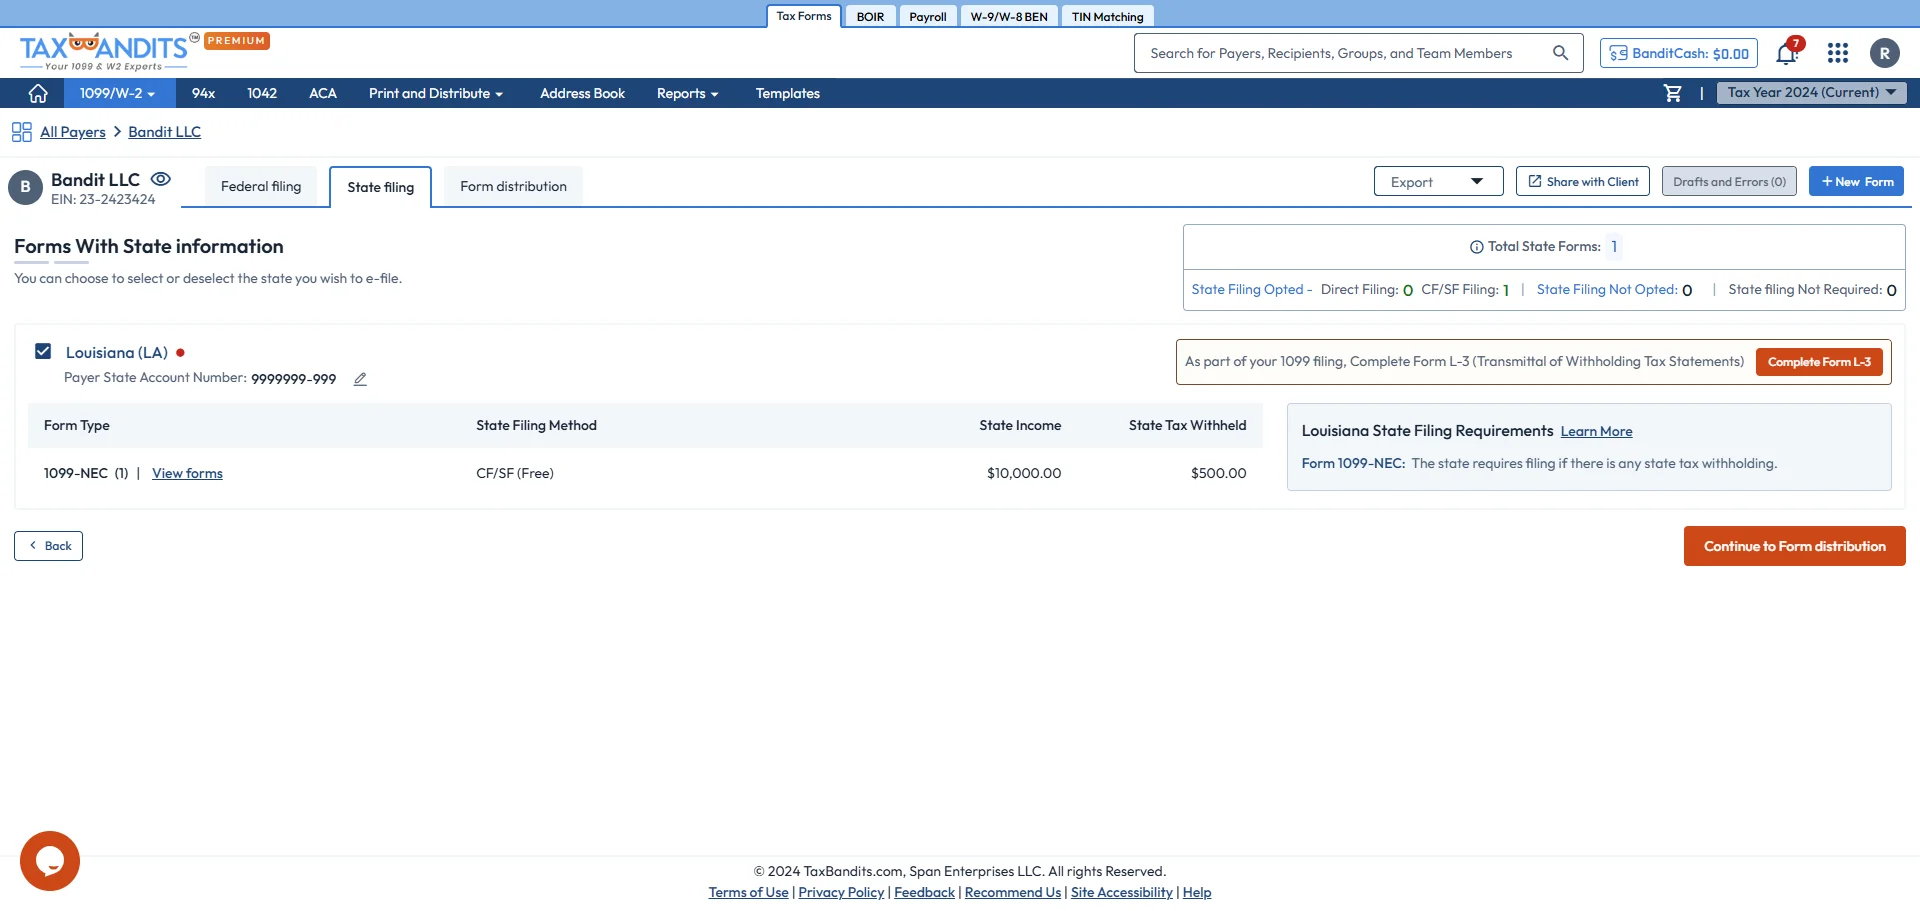This screenshot has width=1920, height=911.
Task: Open Louisiana requirements Learn More link
Action: 1596,432
